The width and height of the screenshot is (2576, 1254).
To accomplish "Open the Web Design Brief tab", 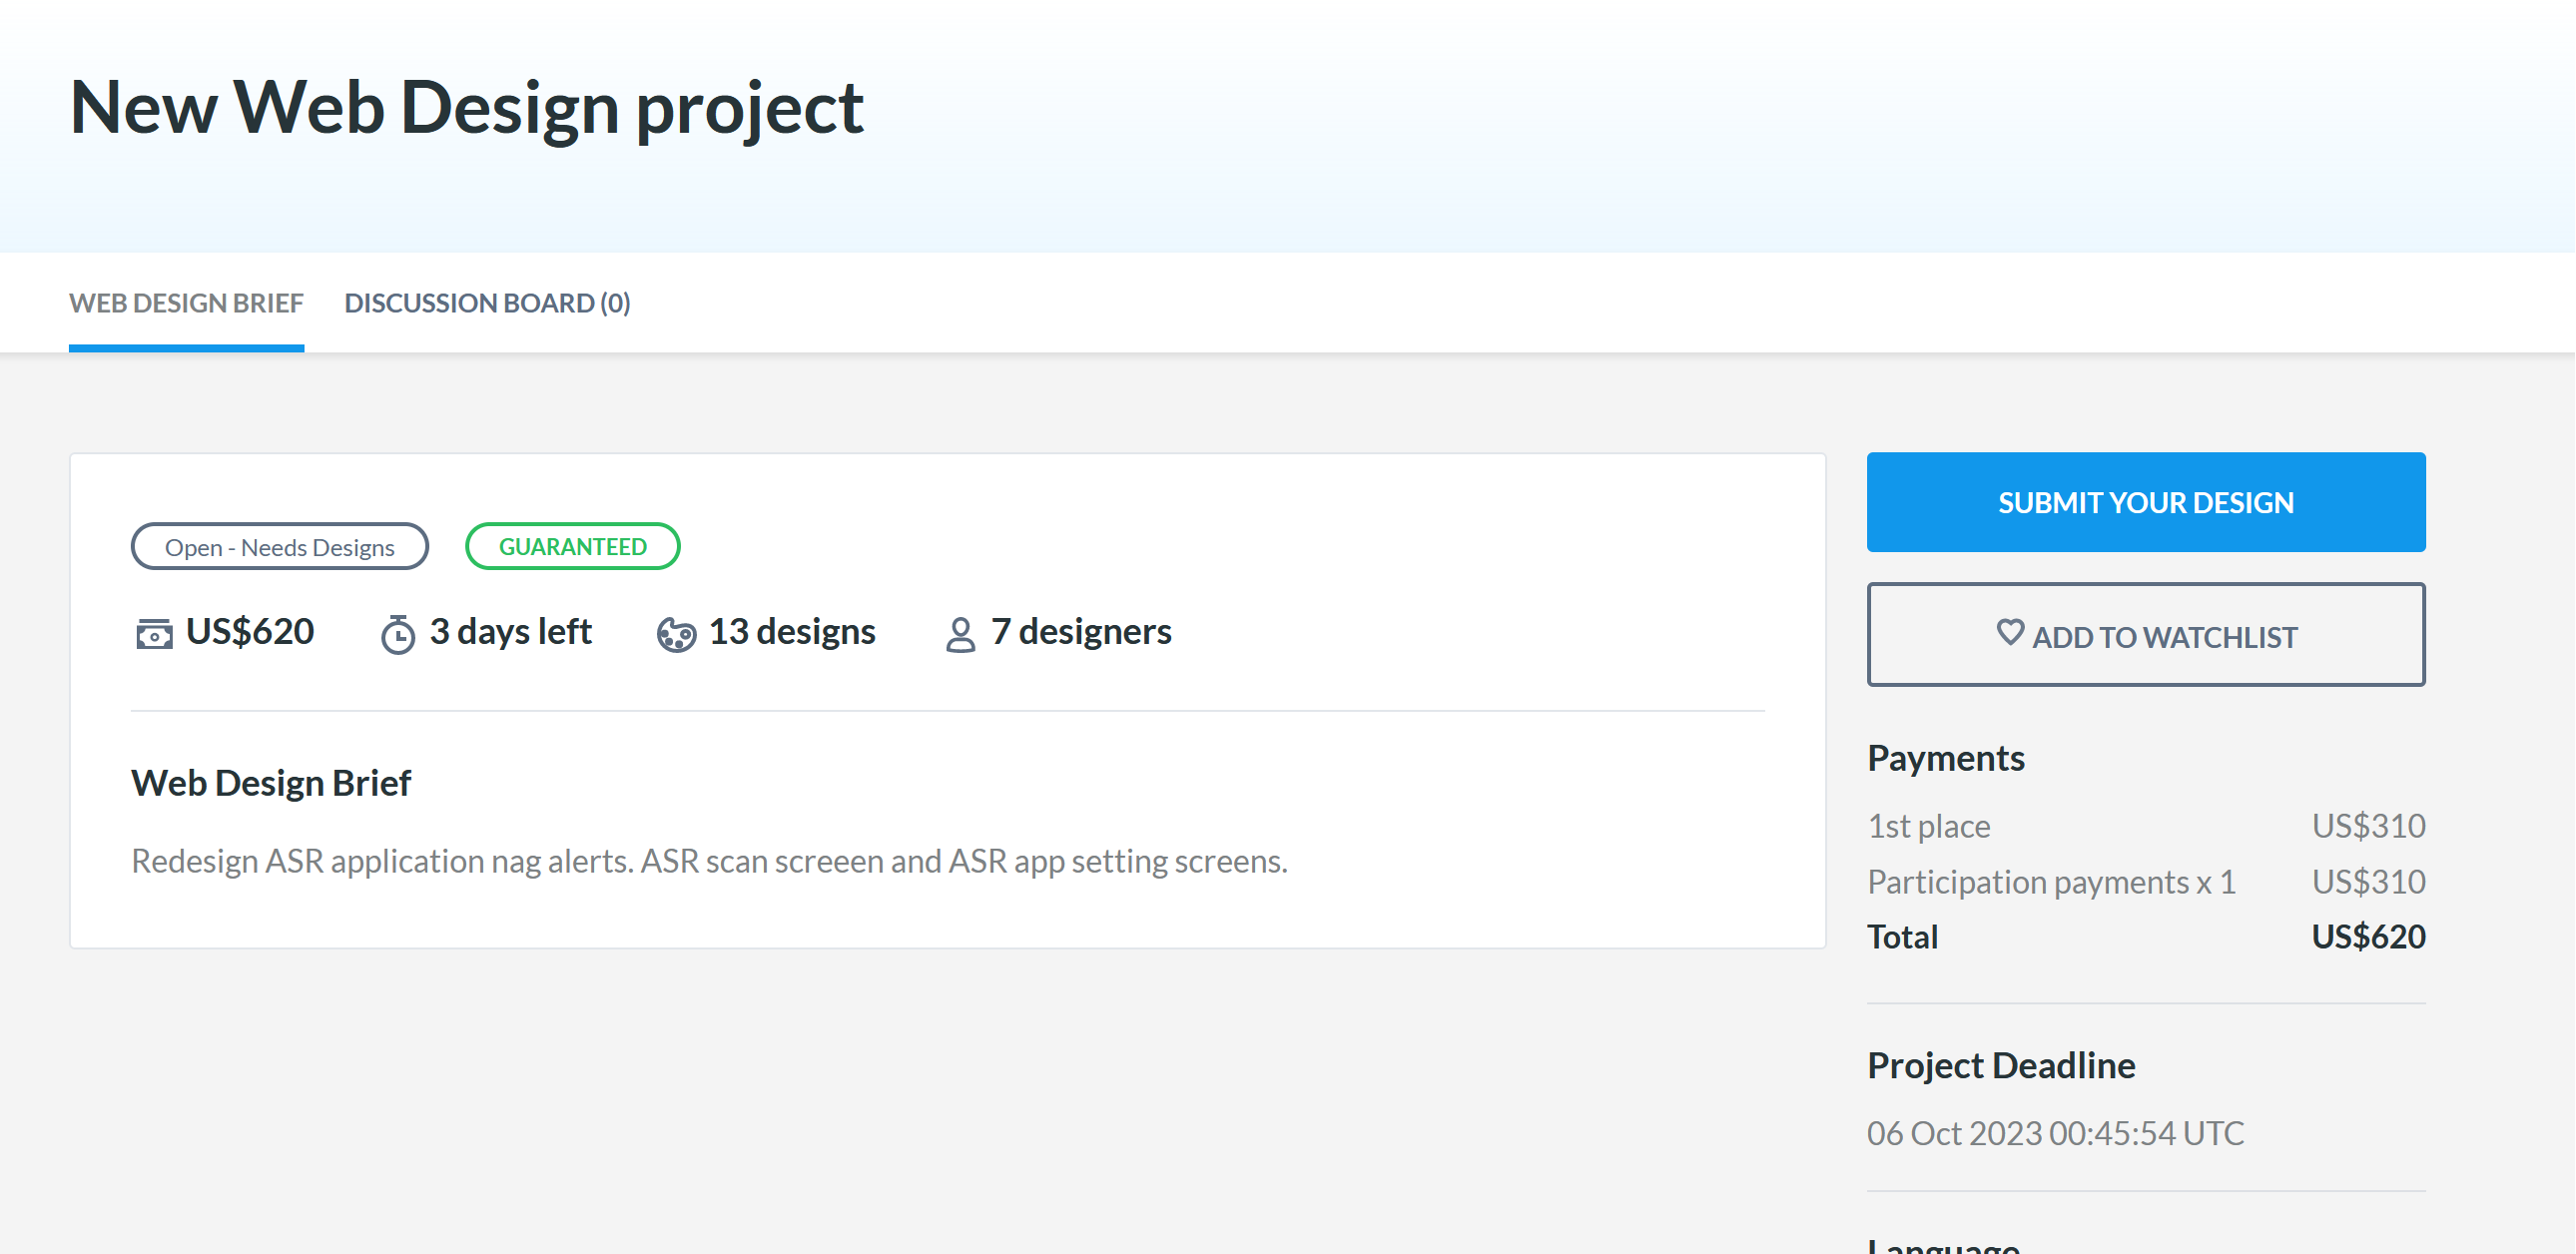I will [x=186, y=303].
